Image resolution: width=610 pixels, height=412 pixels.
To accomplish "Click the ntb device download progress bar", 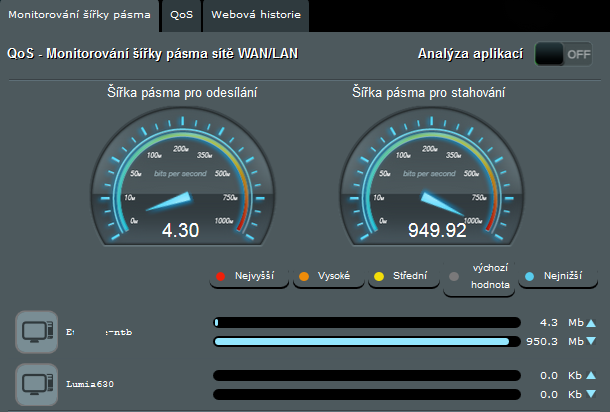I will [x=366, y=342].
